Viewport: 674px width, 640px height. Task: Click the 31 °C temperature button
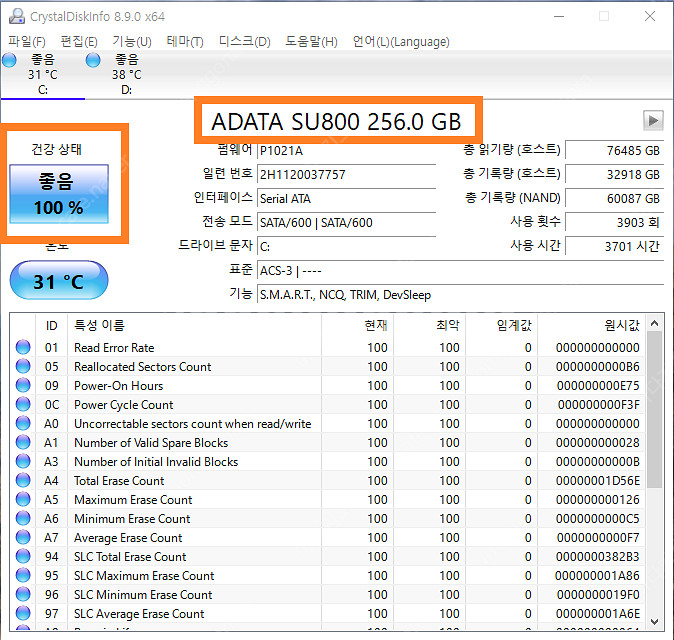(59, 280)
